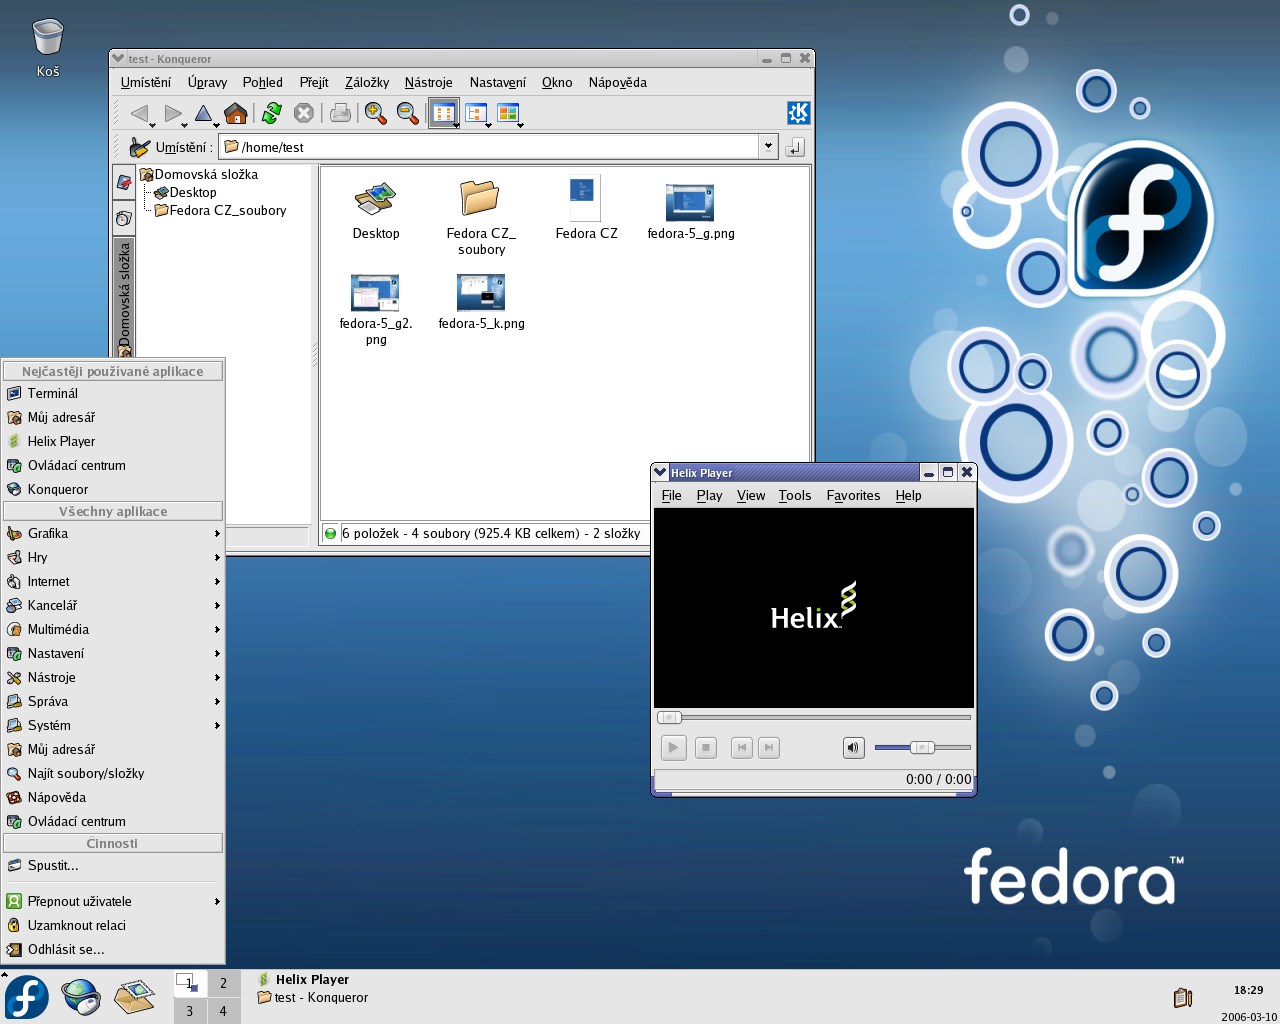Viewport: 1280px width, 1024px height.
Task: Switch to virtual desktop 3 in pager
Action: pyautogui.click(x=190, y=1011)
